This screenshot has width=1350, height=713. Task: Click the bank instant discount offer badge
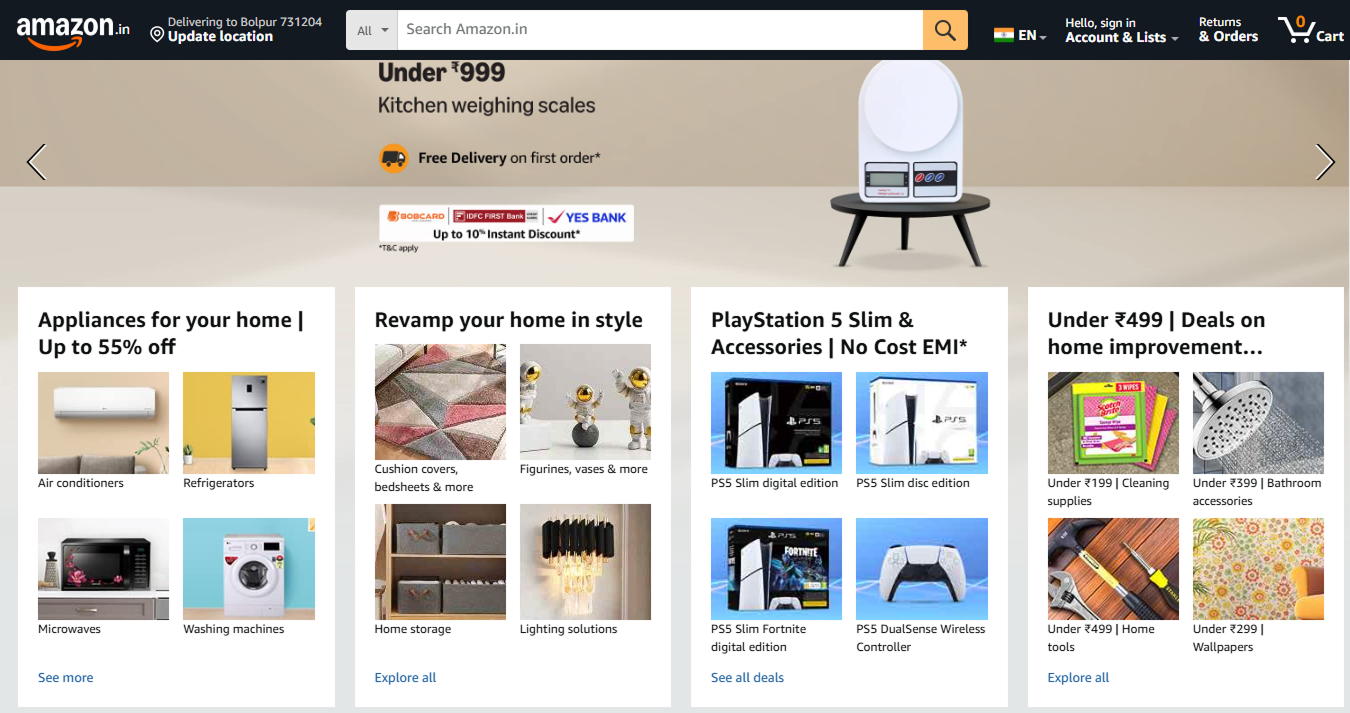506,224
